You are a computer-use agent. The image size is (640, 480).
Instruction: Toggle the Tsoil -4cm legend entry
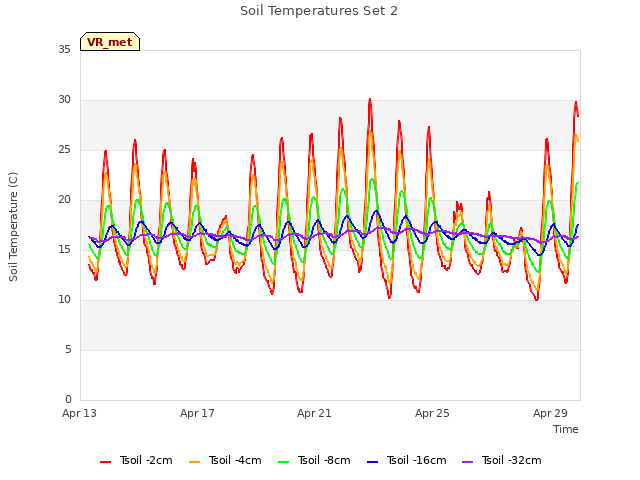click(x=225, y=460)
